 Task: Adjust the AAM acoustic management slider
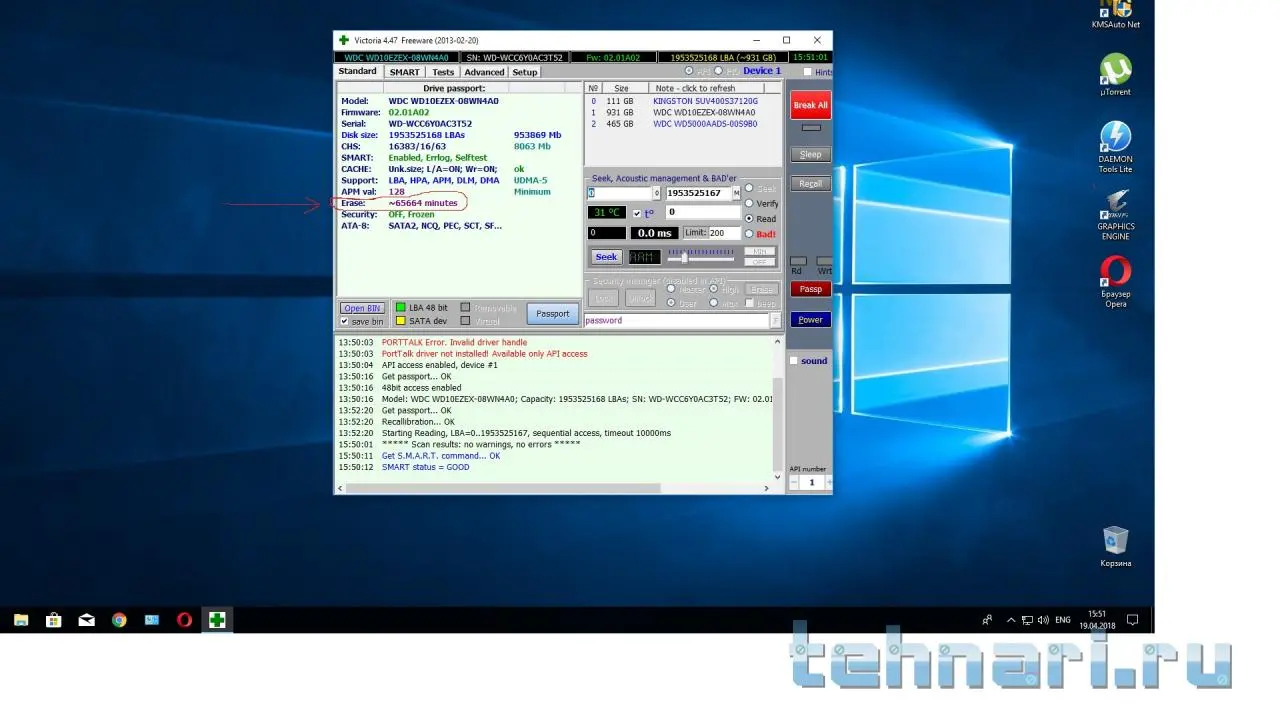pyautogui.click(x=684, y=258)
